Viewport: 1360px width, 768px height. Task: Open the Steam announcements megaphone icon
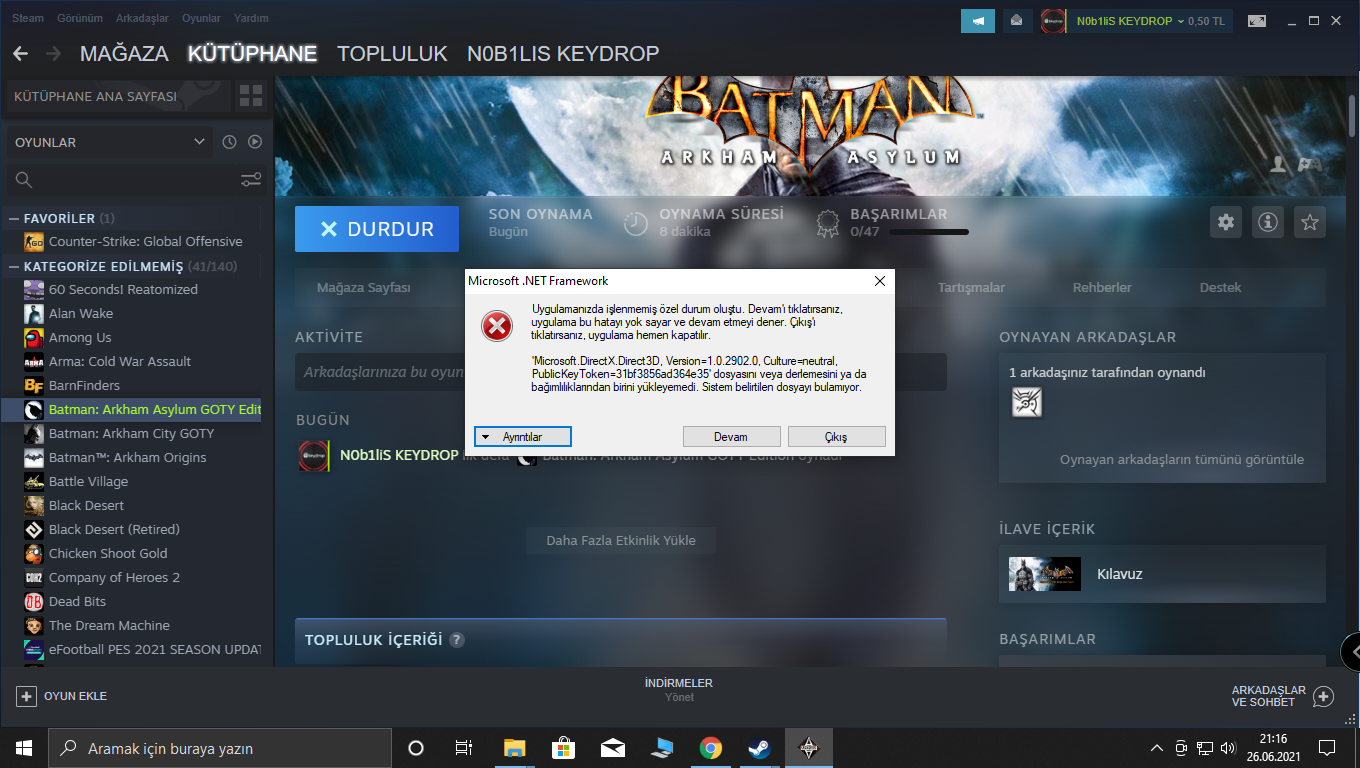978,20
